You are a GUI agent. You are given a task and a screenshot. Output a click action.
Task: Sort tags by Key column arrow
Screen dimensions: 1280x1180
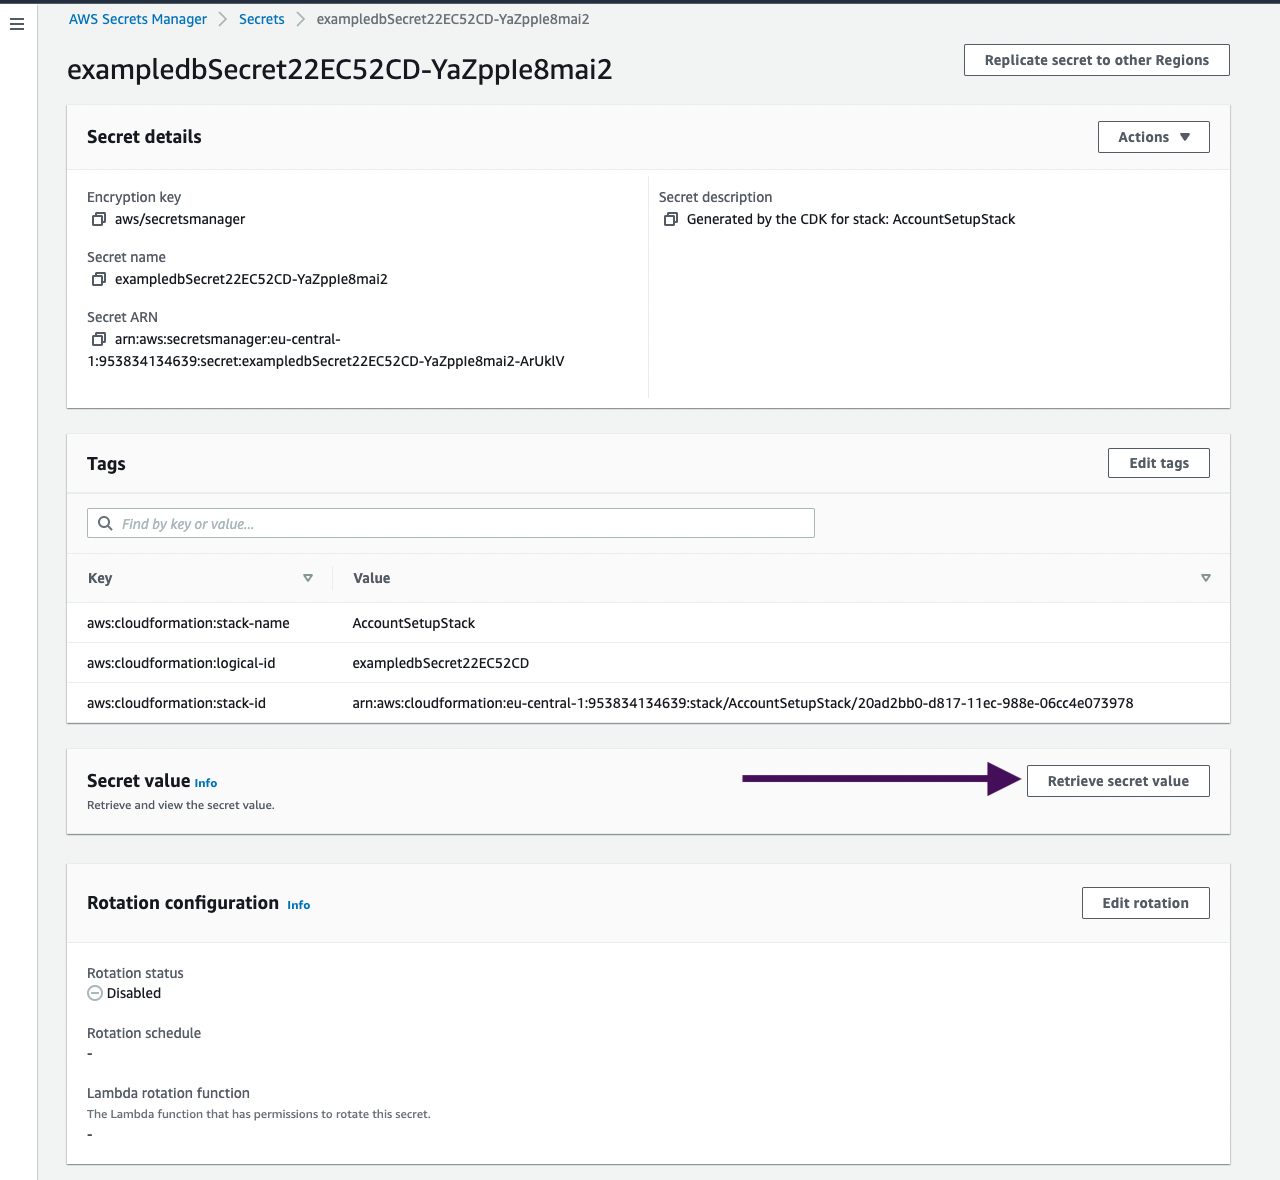(x=308, y=578)
